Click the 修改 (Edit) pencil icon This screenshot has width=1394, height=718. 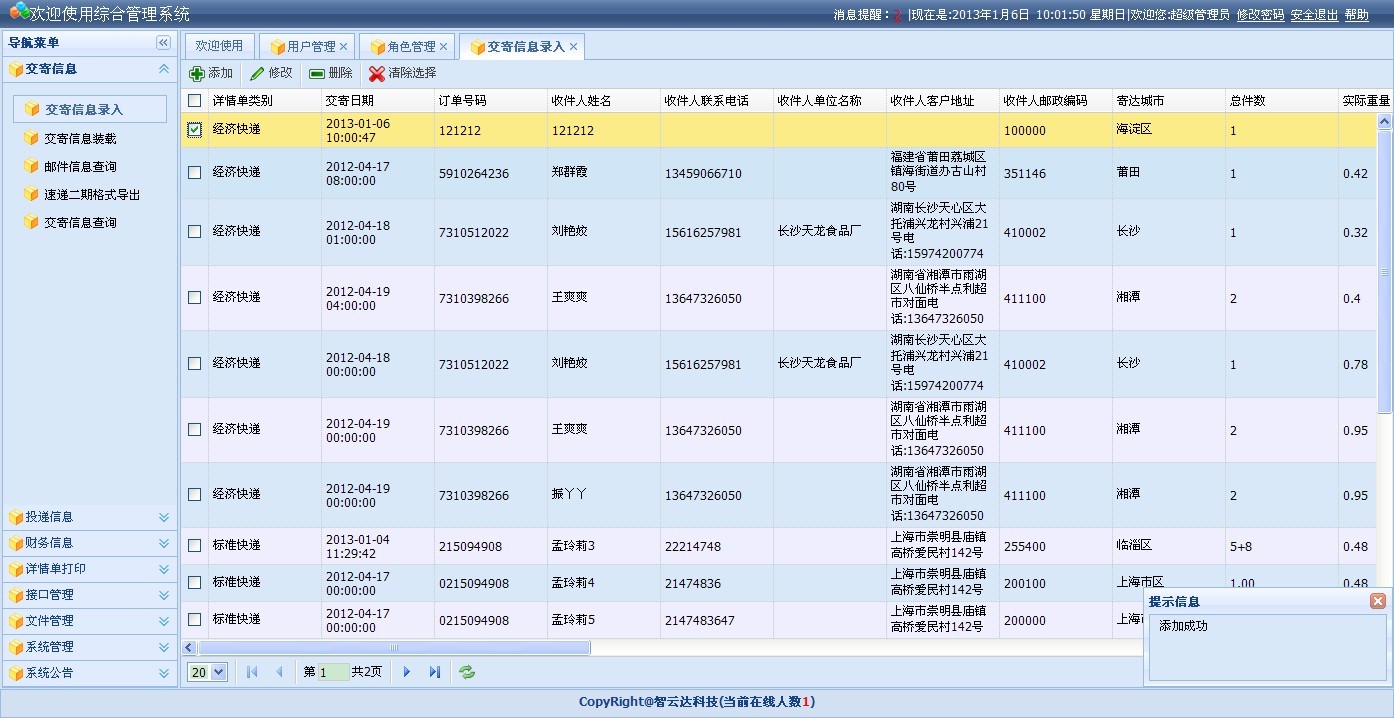click(x=257, y=73)
